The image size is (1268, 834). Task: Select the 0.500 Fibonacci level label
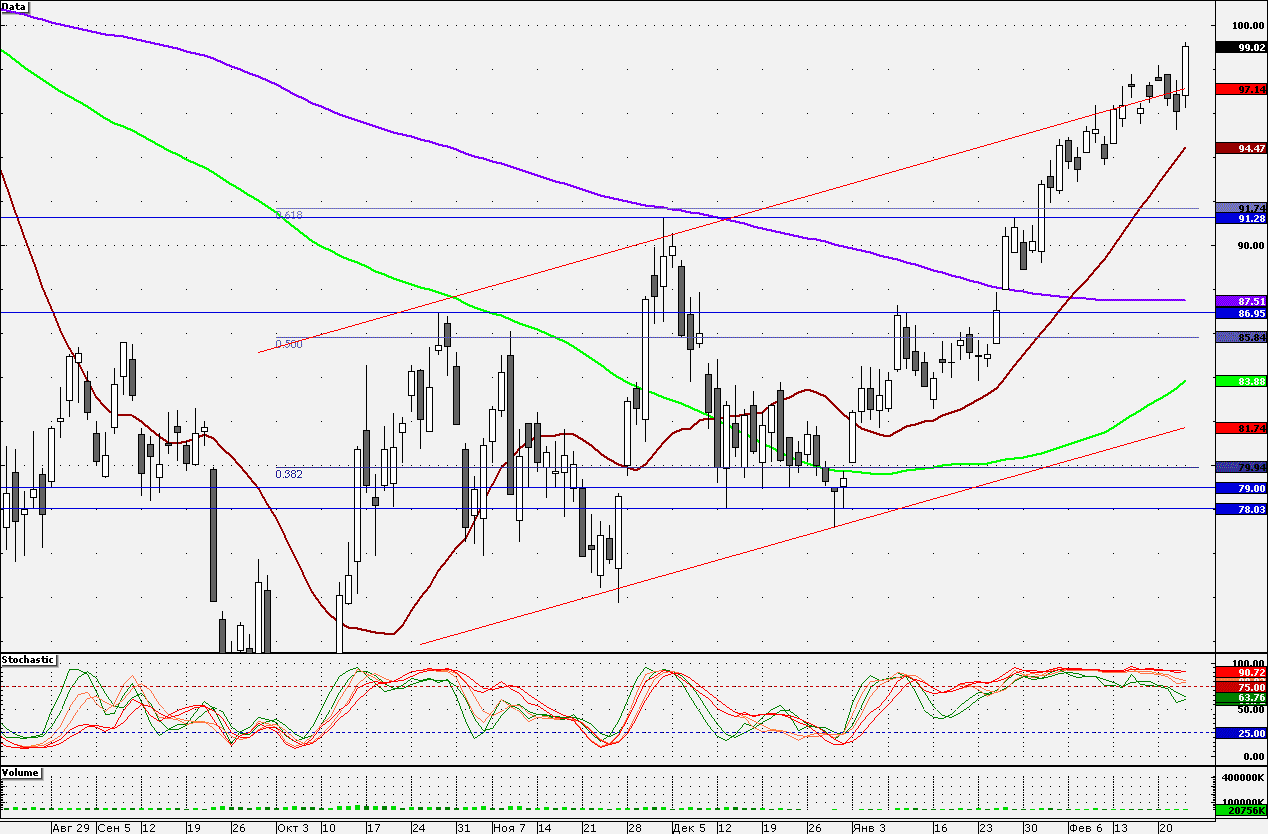(x=289, y=344)
